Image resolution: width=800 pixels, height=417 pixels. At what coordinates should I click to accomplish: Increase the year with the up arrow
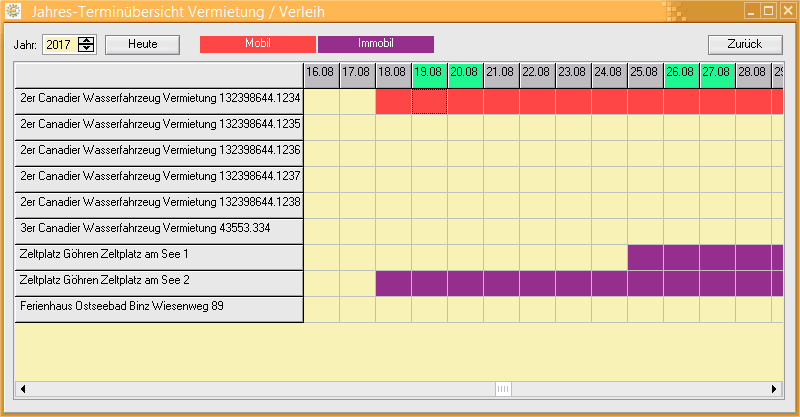click(x=86, y=40)
